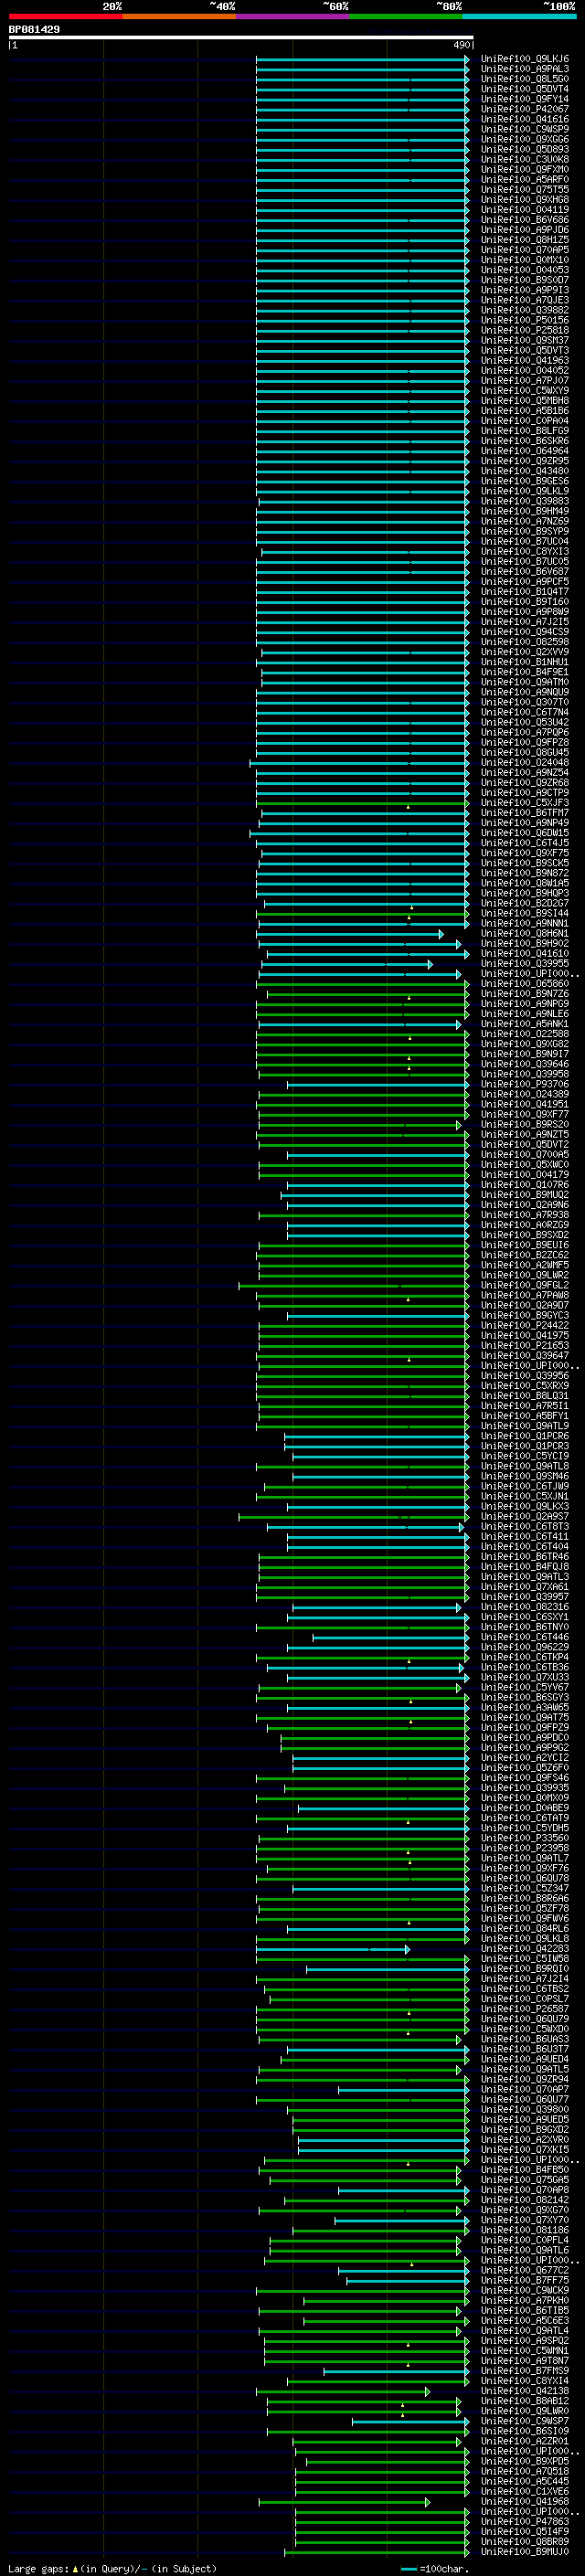This screenshot has width=585, height=2576.
Task: Click the red 20% identity legend segment
Action: [66, 16]
